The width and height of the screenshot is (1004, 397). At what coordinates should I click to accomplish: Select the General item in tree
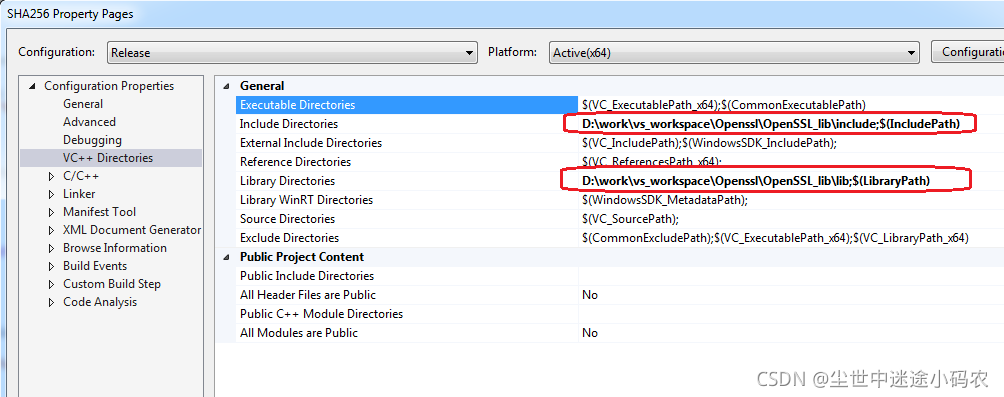coord(83,104)
